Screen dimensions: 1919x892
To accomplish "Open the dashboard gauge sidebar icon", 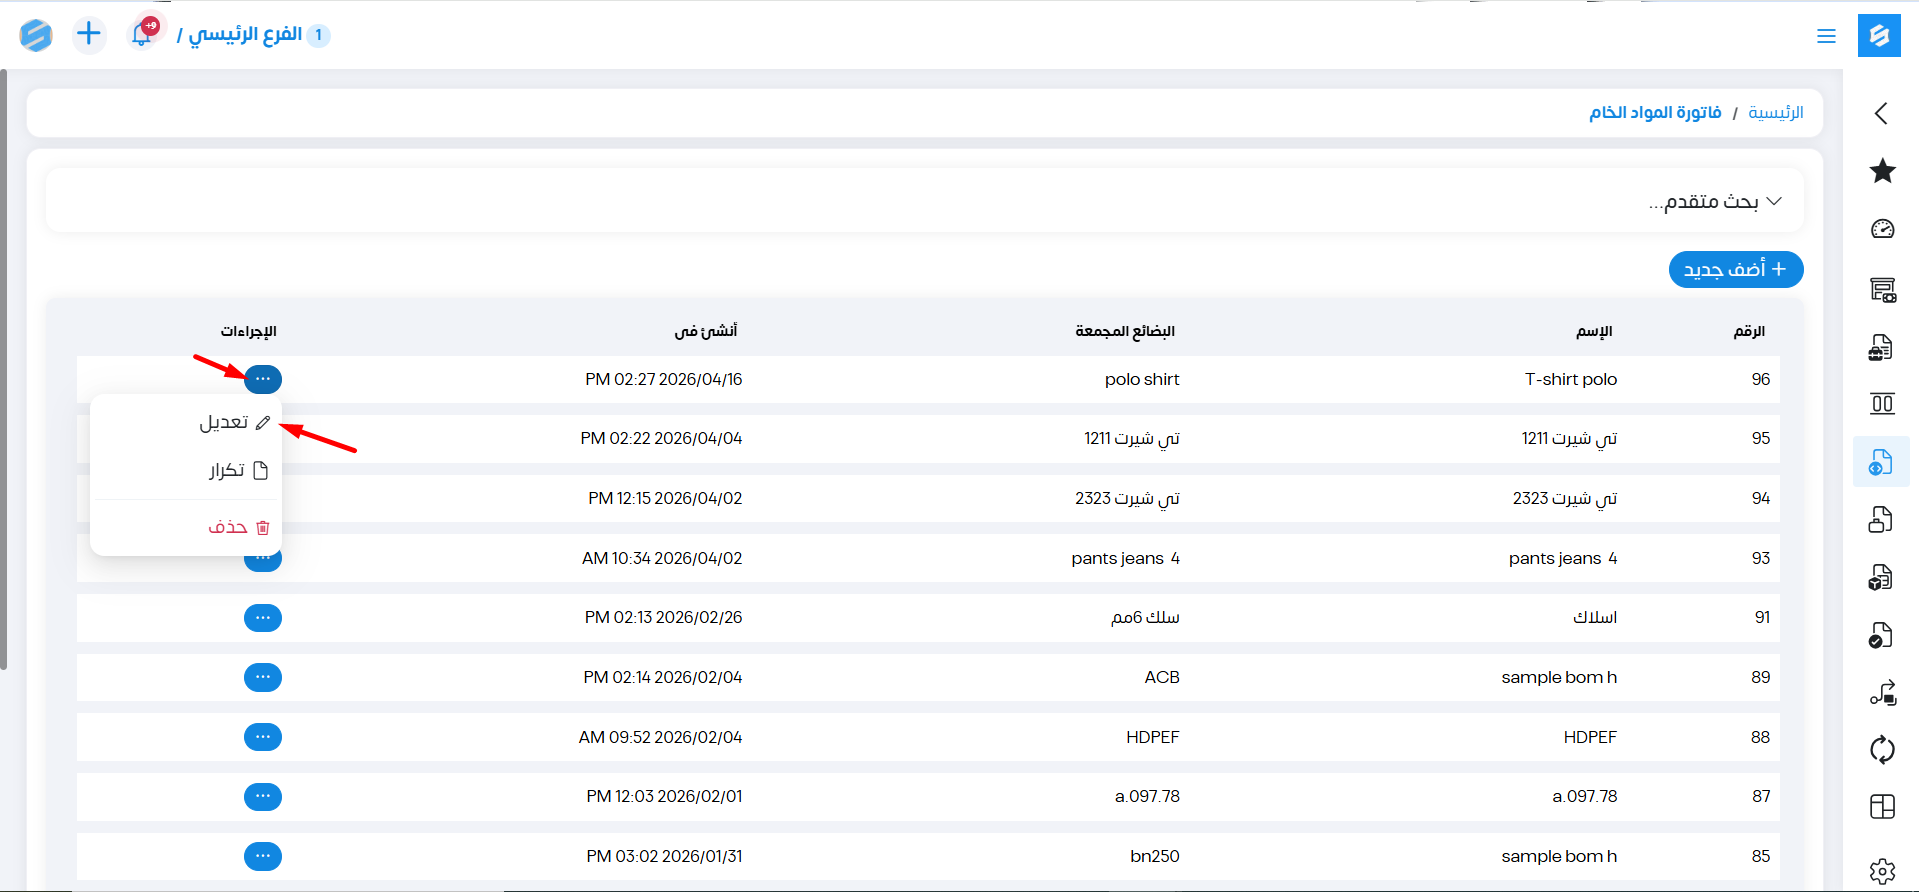I will pos(1882,229).
